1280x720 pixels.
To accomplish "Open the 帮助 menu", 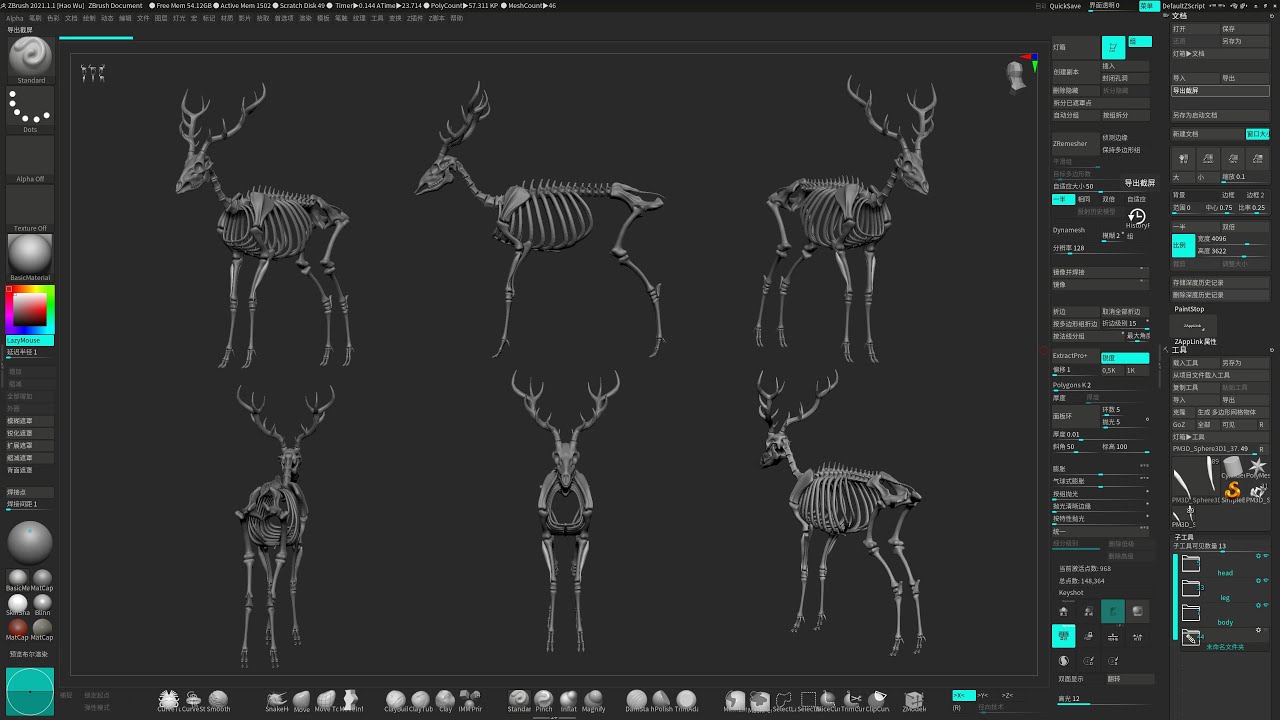I will point(457,18).
